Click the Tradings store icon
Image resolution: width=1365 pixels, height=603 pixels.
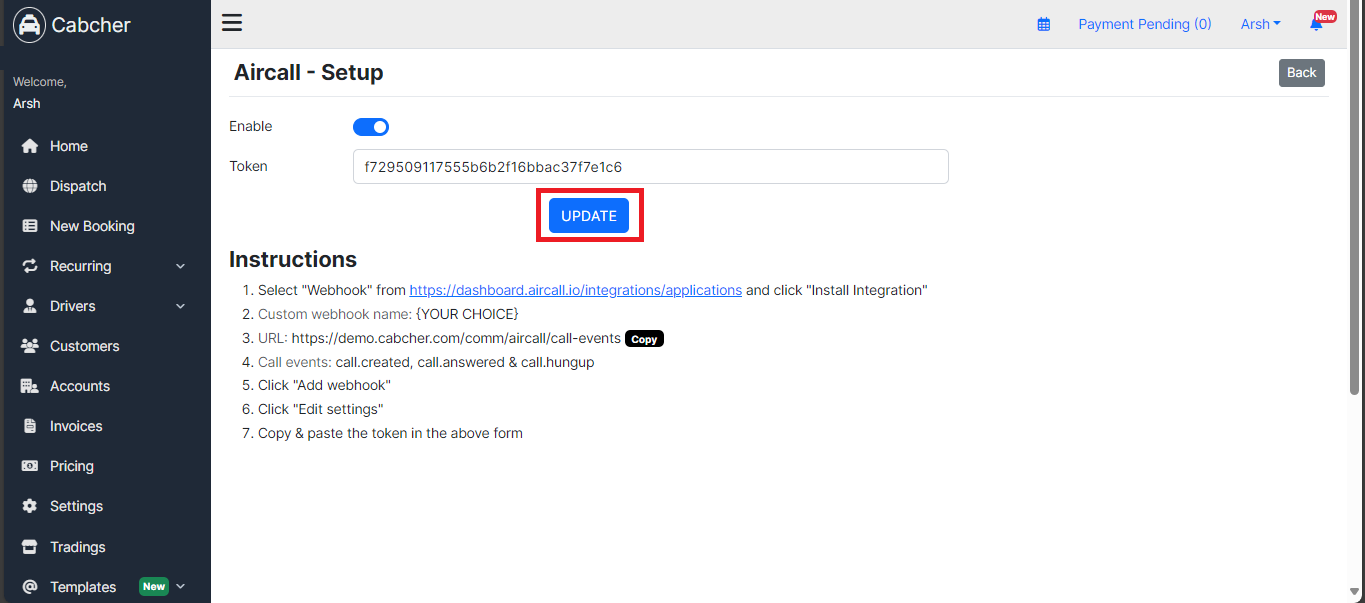coord(30,547)
